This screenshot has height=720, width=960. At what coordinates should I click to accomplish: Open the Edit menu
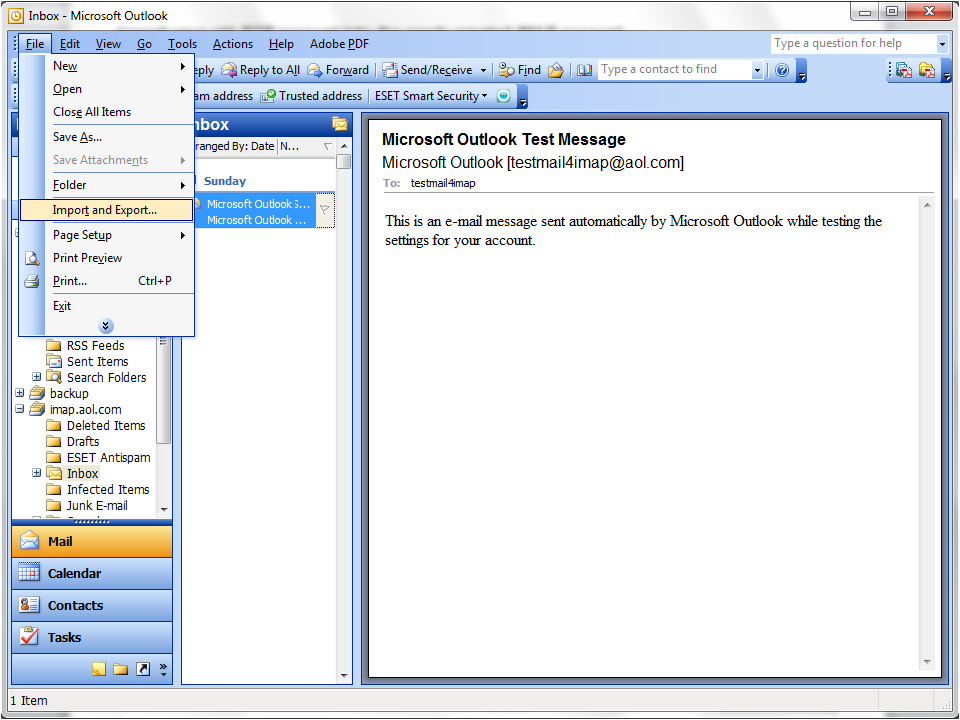click(69, 44)
